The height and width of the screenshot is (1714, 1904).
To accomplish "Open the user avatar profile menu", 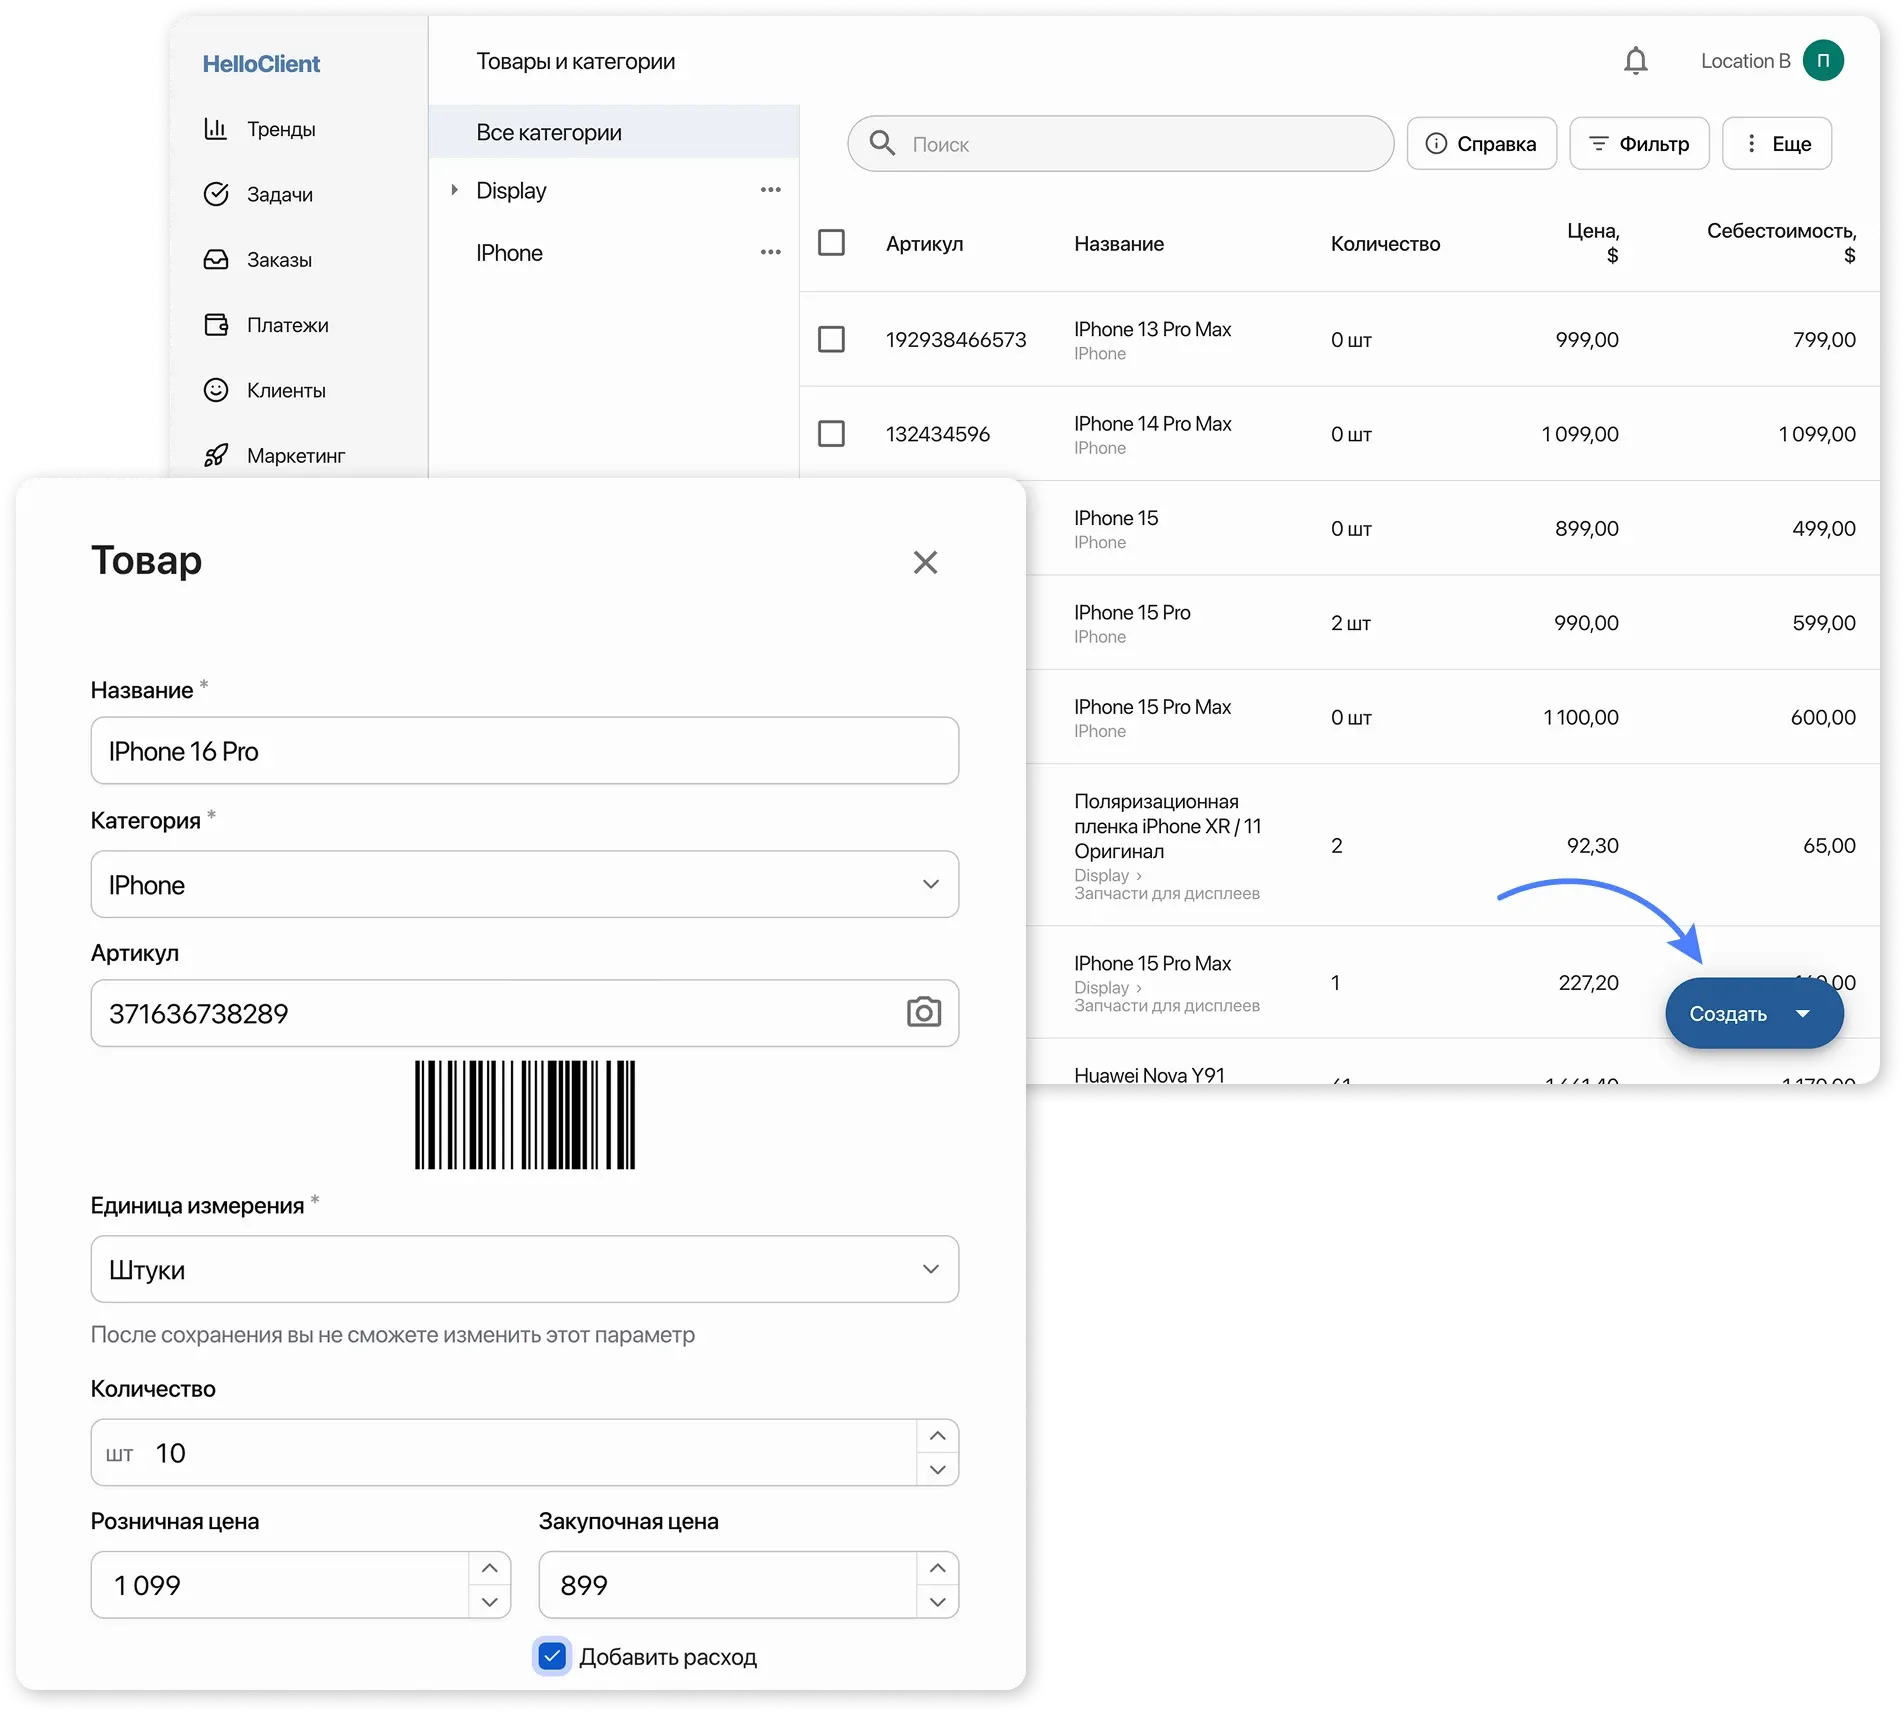I will pos(1822,61).
